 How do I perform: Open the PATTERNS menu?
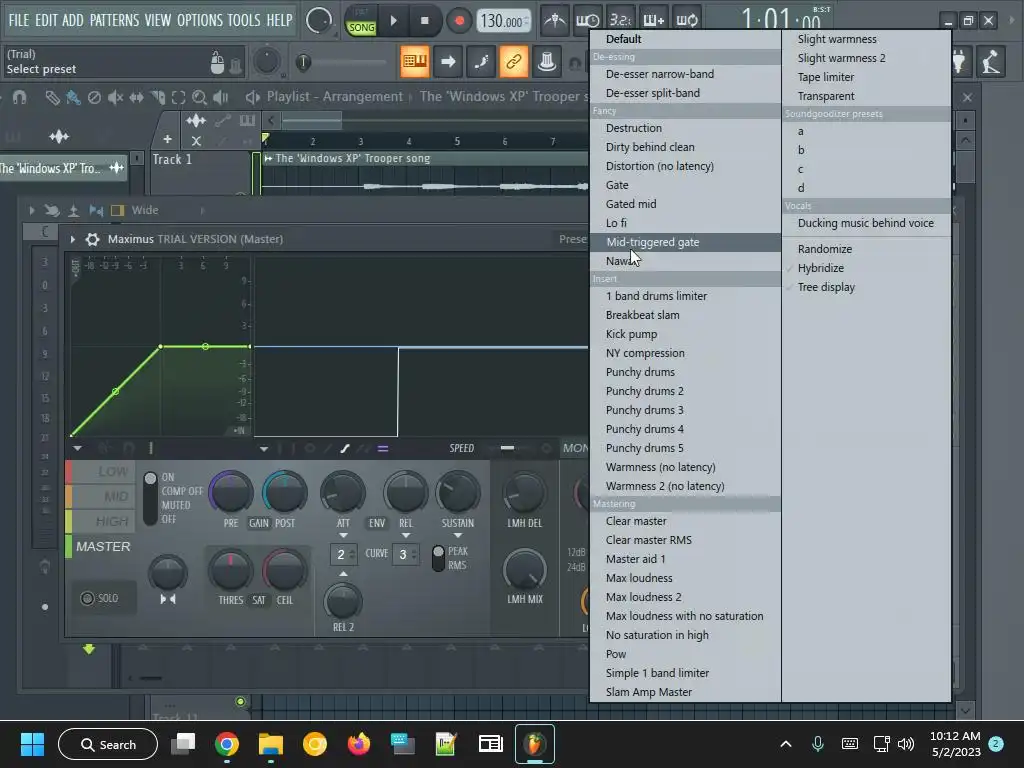pyautogui.click(x=114, y=20)
